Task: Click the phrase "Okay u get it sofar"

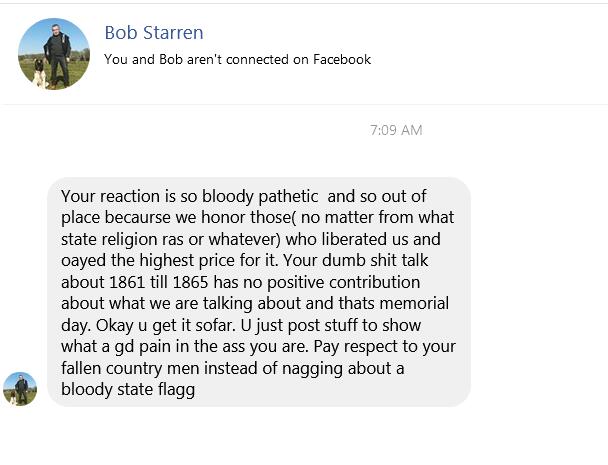Action: pos(166,325)
